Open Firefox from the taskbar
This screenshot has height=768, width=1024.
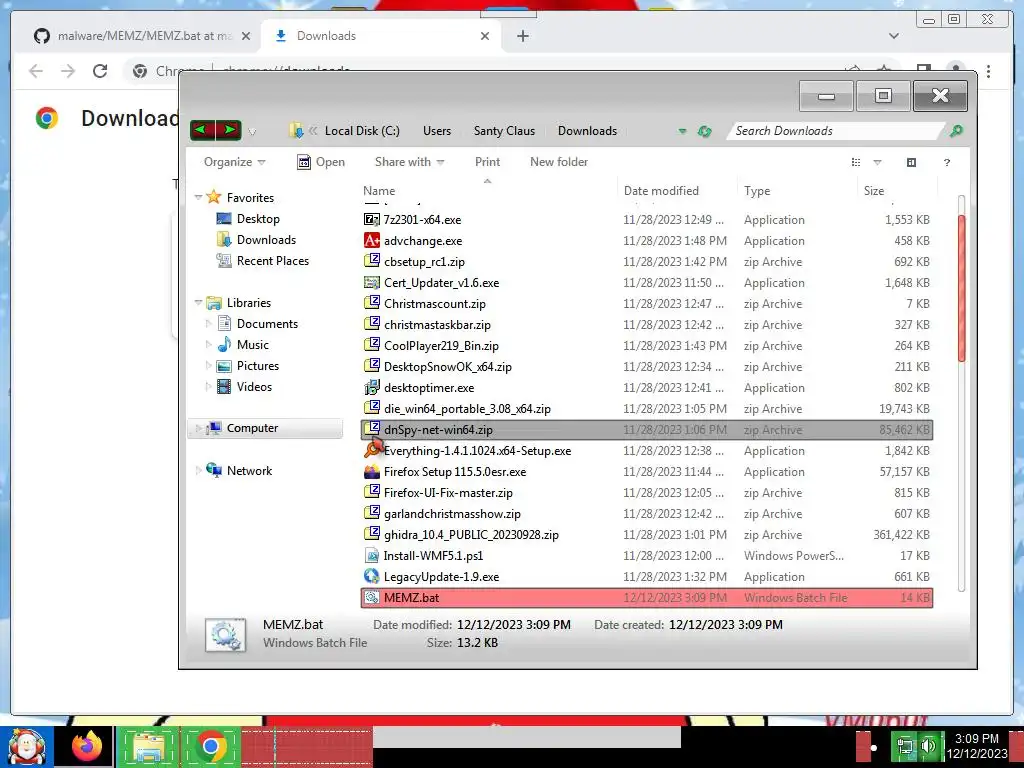87,746
